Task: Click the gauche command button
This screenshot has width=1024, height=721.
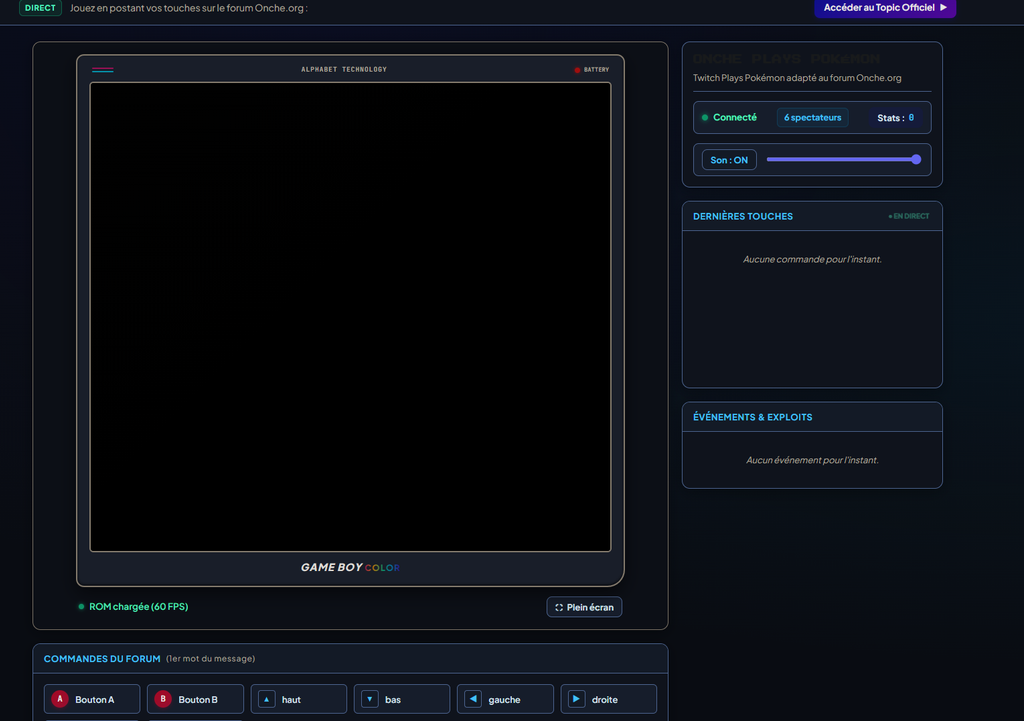Action: coord(505,699)
